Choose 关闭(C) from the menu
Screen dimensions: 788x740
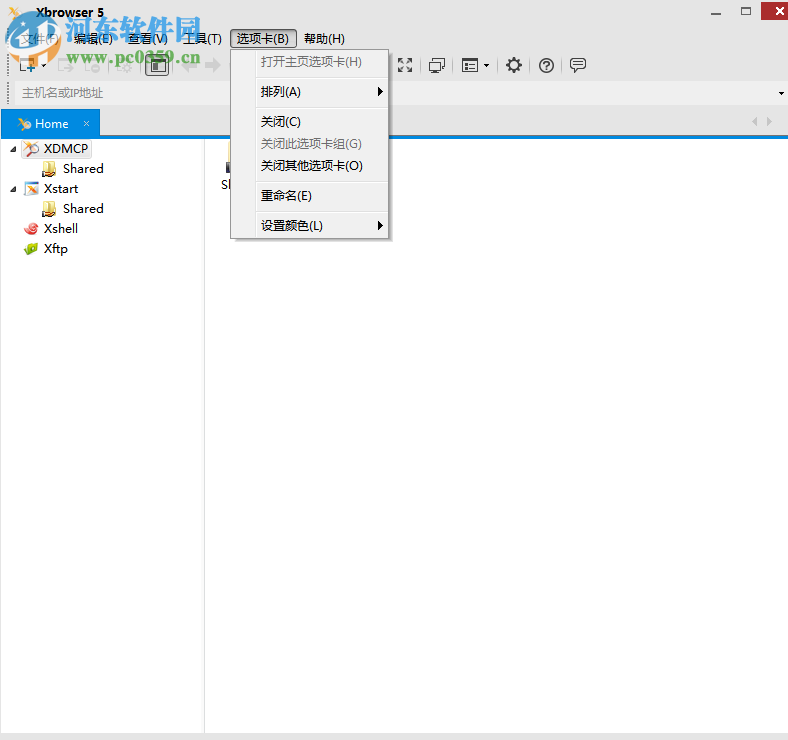point(310,122)
